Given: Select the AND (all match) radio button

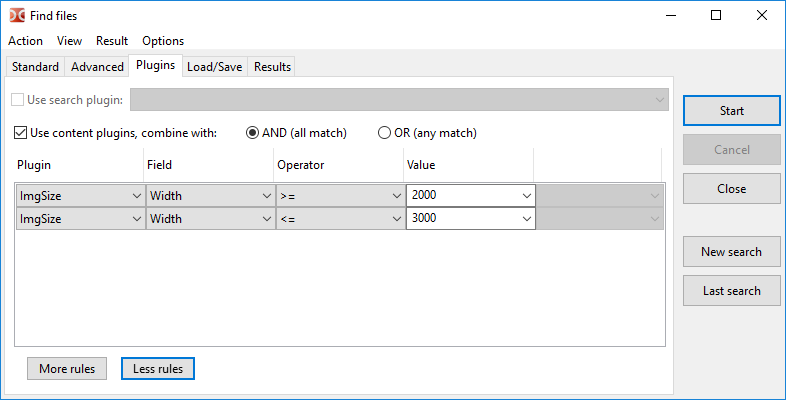Looking at the screenshot, I should pyautogui.click(x=253, y=133).
